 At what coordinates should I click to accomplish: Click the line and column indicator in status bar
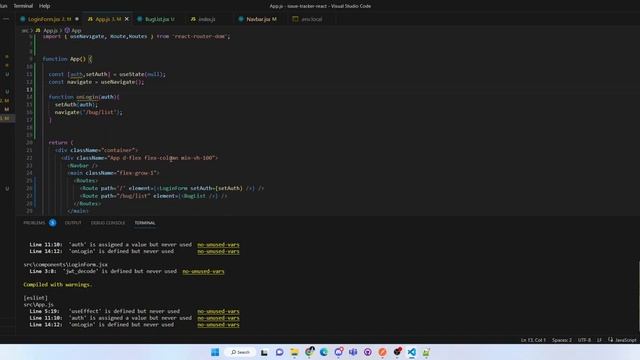[533, 340]
